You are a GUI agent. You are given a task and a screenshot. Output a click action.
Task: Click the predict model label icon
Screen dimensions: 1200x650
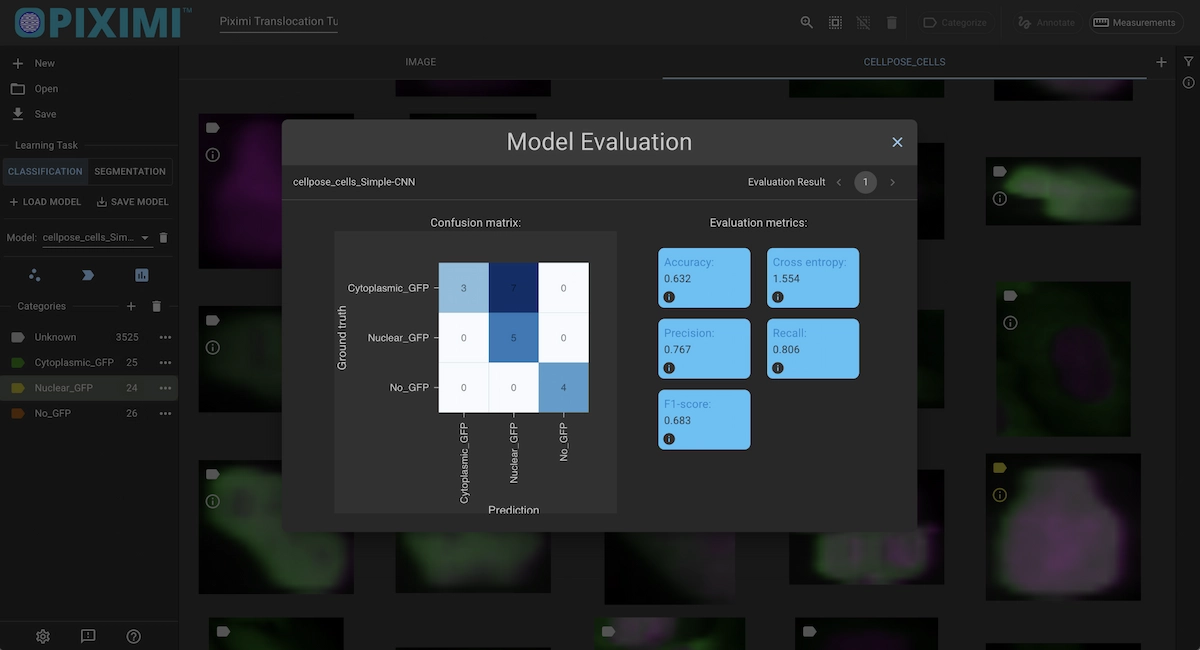click(x=88, y=275)
